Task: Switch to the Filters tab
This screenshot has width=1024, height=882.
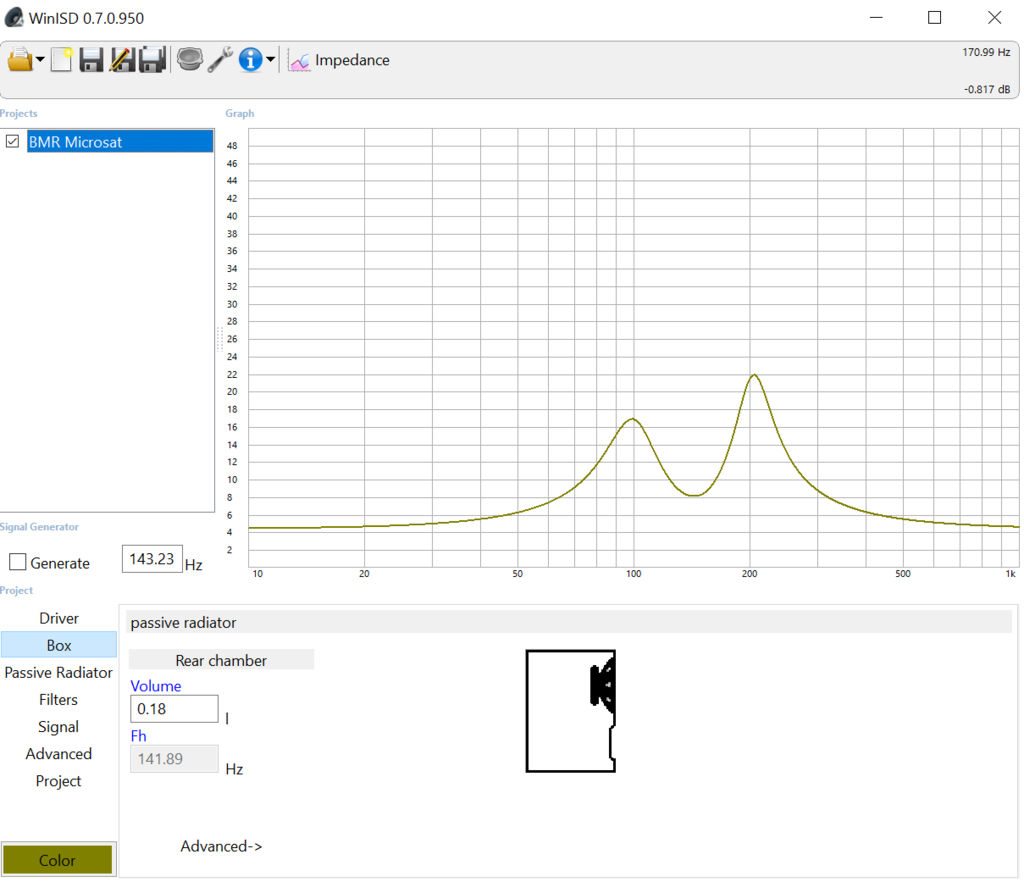Action: 59,700
